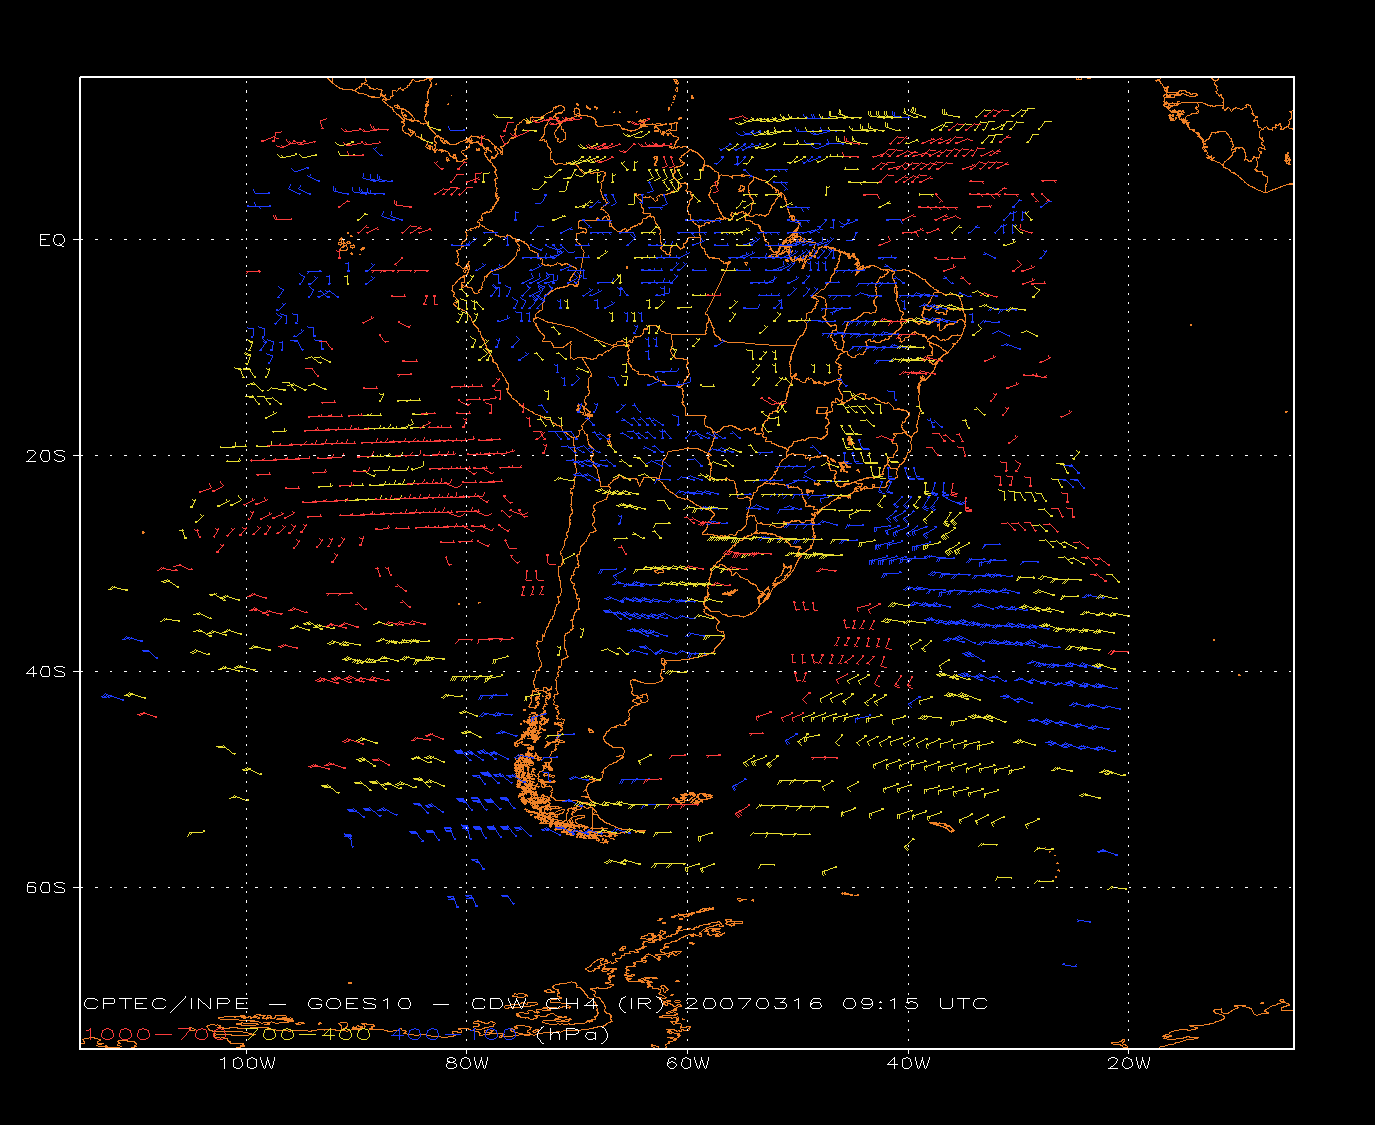1375x1125 pixels.
Task: Click the '40S' latitude label
Action: click(46, 672)
